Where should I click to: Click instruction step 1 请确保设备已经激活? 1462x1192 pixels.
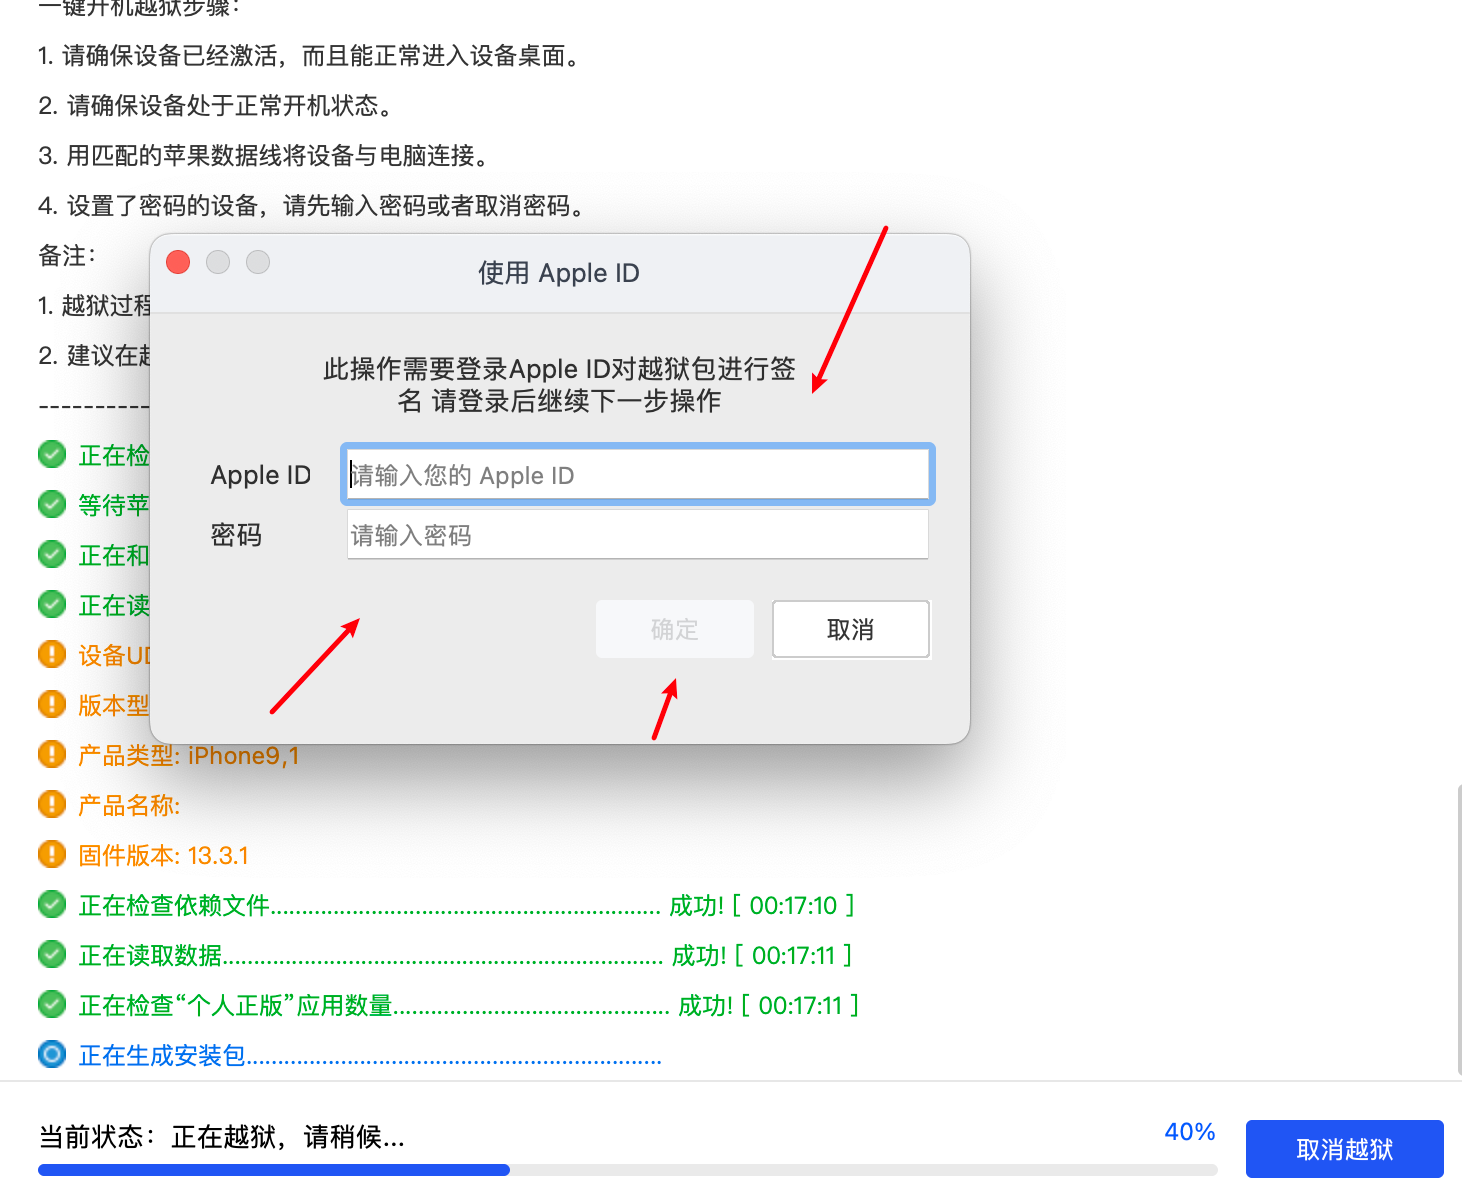tap(310, 55)
